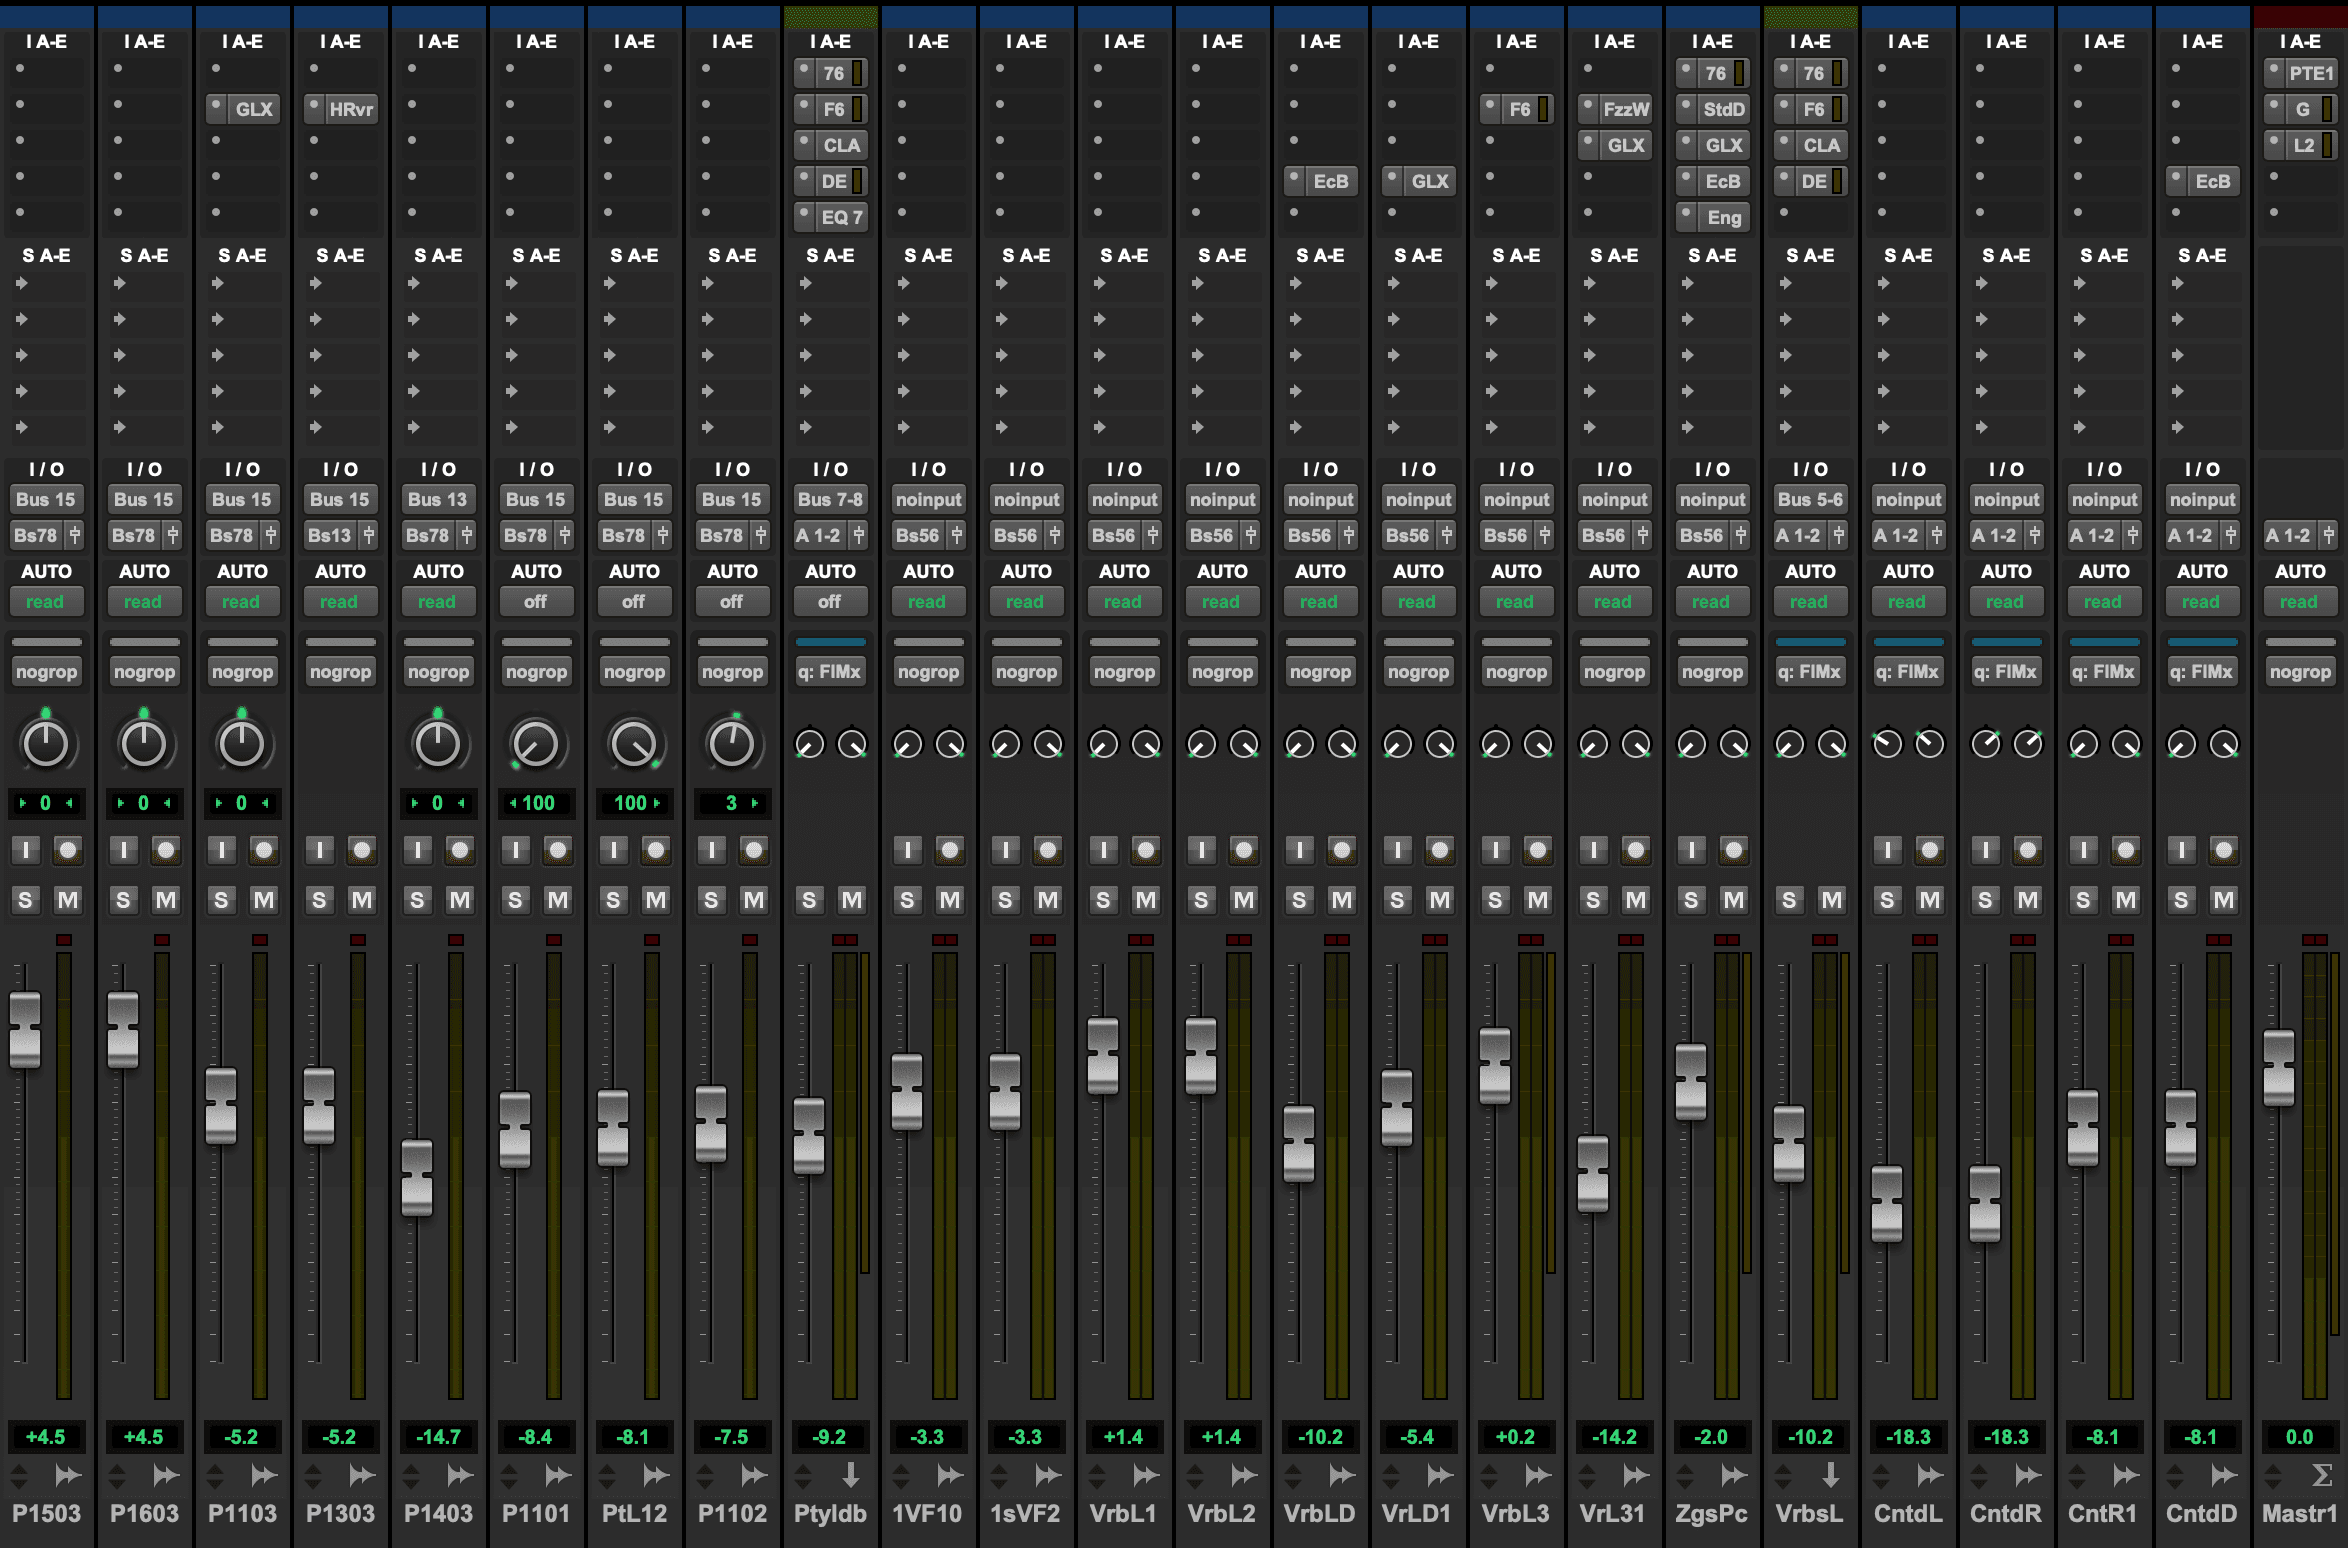Click the volume fader on P1403

tap(417, 1178)
